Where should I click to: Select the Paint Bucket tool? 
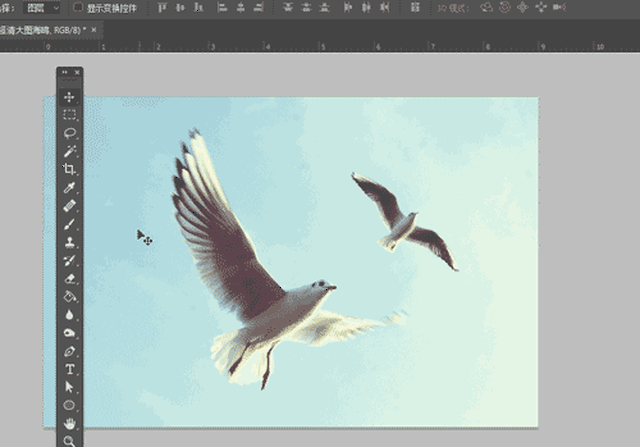coord(69,296)
